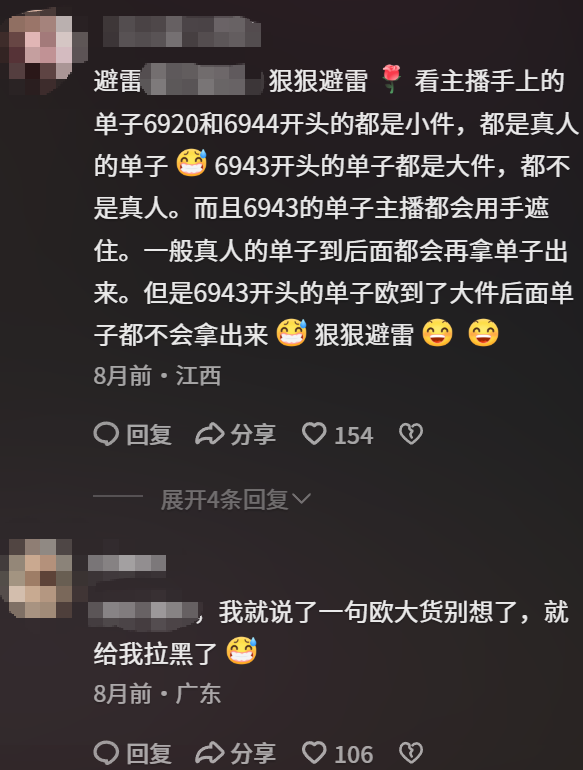
Task: Click 回复 text on first comment
Action: coord(149,435)
